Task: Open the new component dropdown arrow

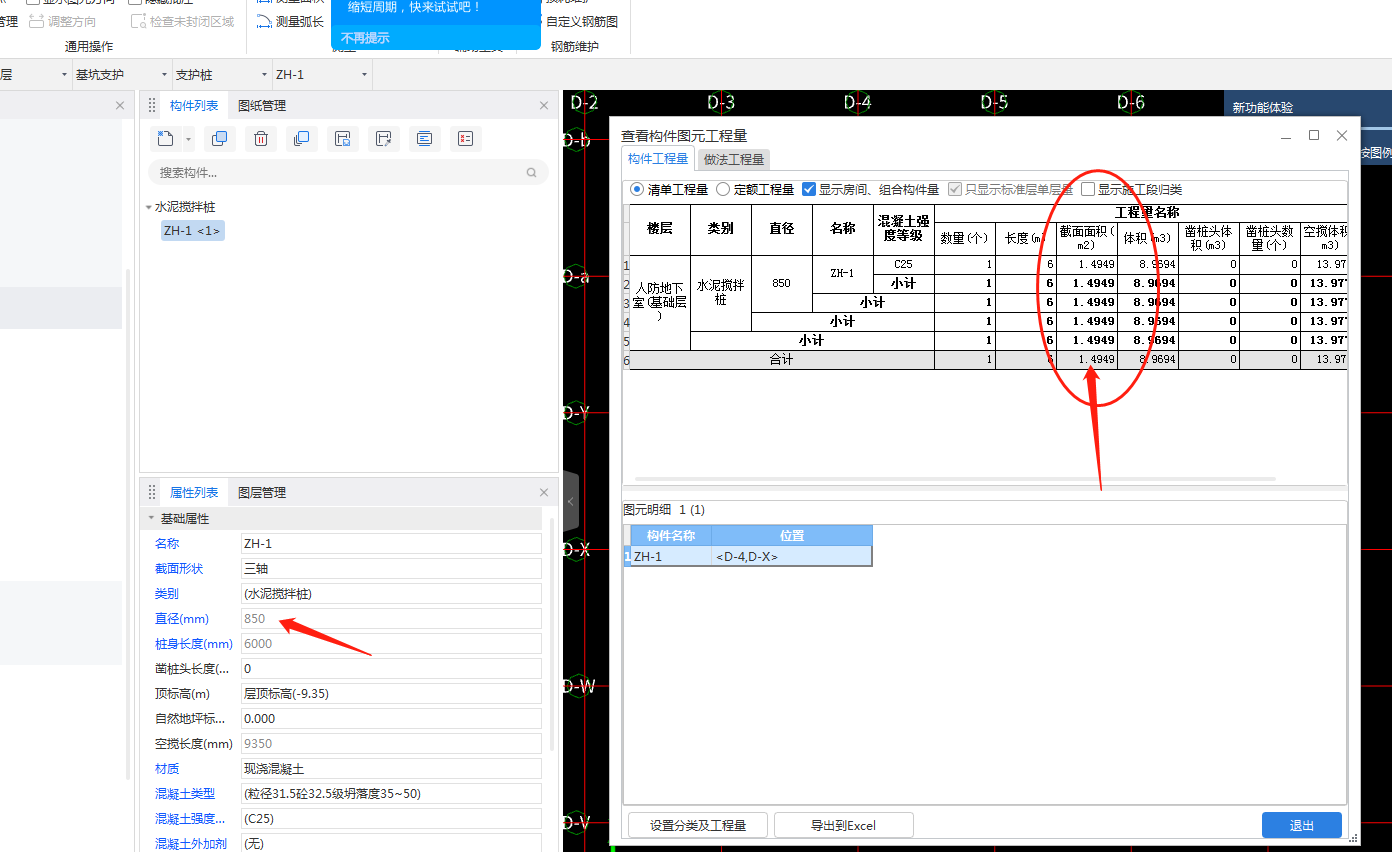Action: 189,140
